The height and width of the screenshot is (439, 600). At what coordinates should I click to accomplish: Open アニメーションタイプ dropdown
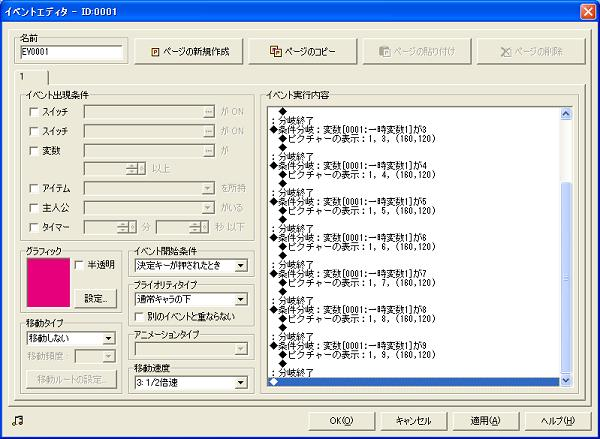click(240, 349)
